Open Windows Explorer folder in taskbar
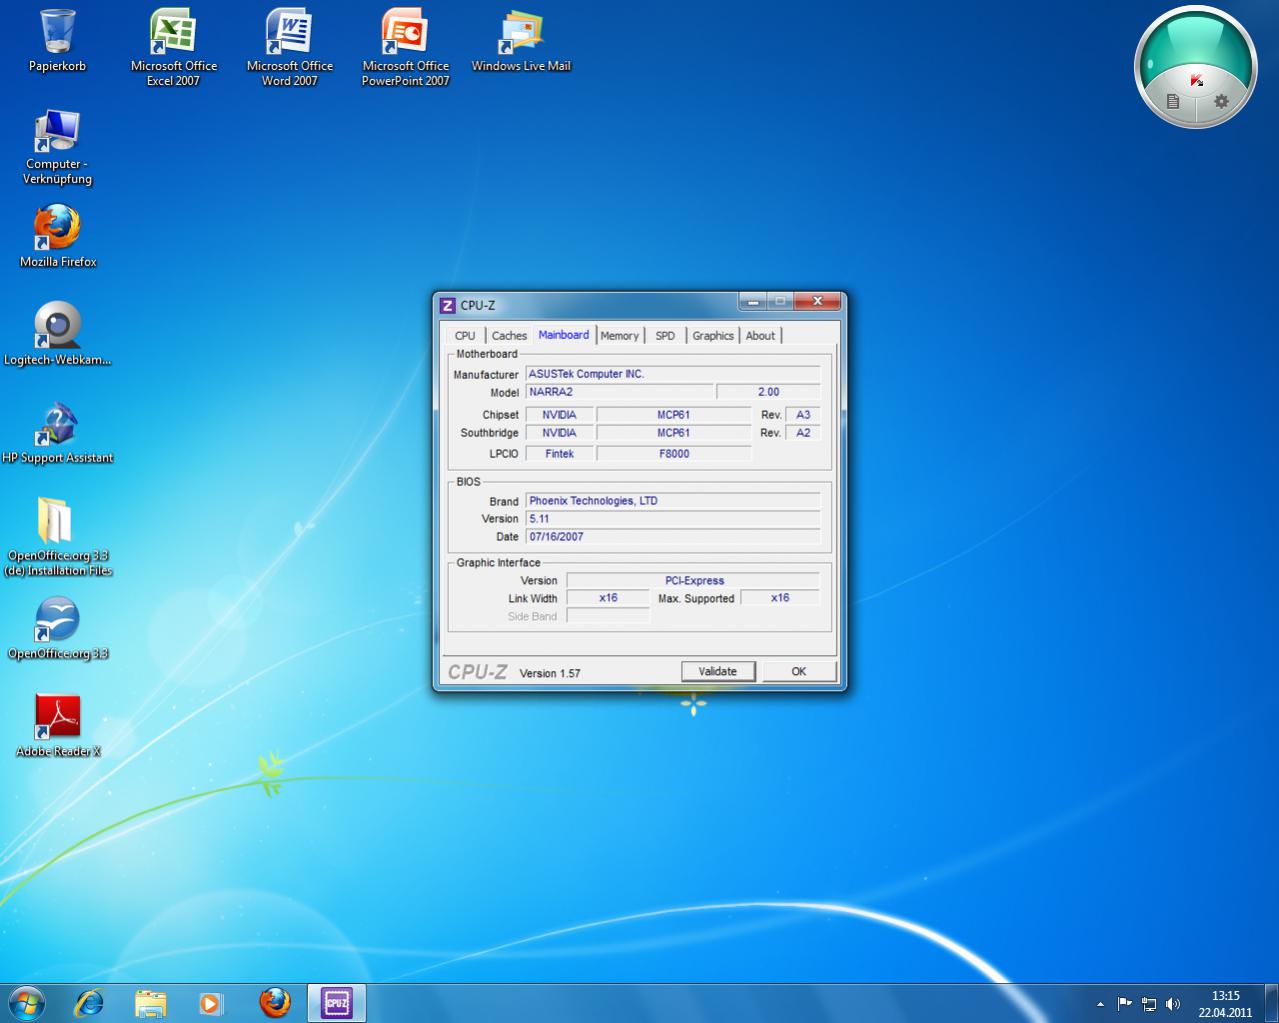1279x1023 pixels. click(x=150, y=1002)
